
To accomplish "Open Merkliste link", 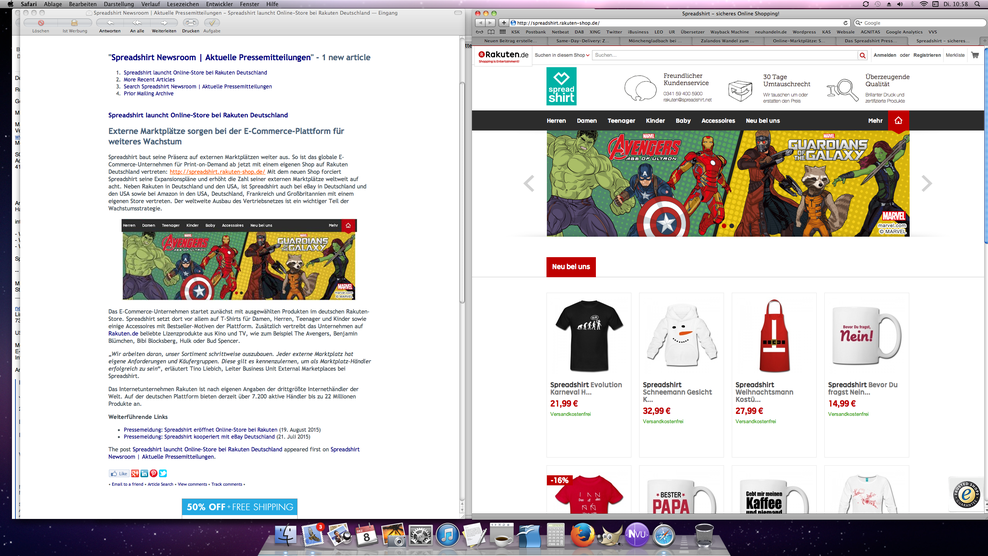I will pos(955,55).
